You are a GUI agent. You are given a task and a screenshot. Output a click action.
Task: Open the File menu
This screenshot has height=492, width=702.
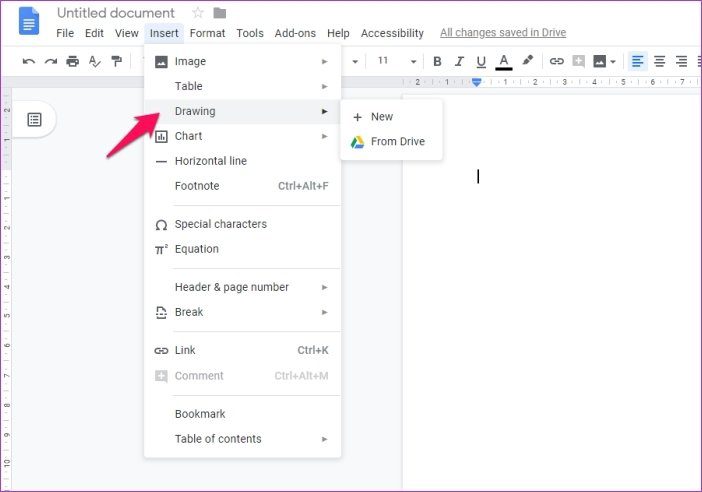point(65,33)
